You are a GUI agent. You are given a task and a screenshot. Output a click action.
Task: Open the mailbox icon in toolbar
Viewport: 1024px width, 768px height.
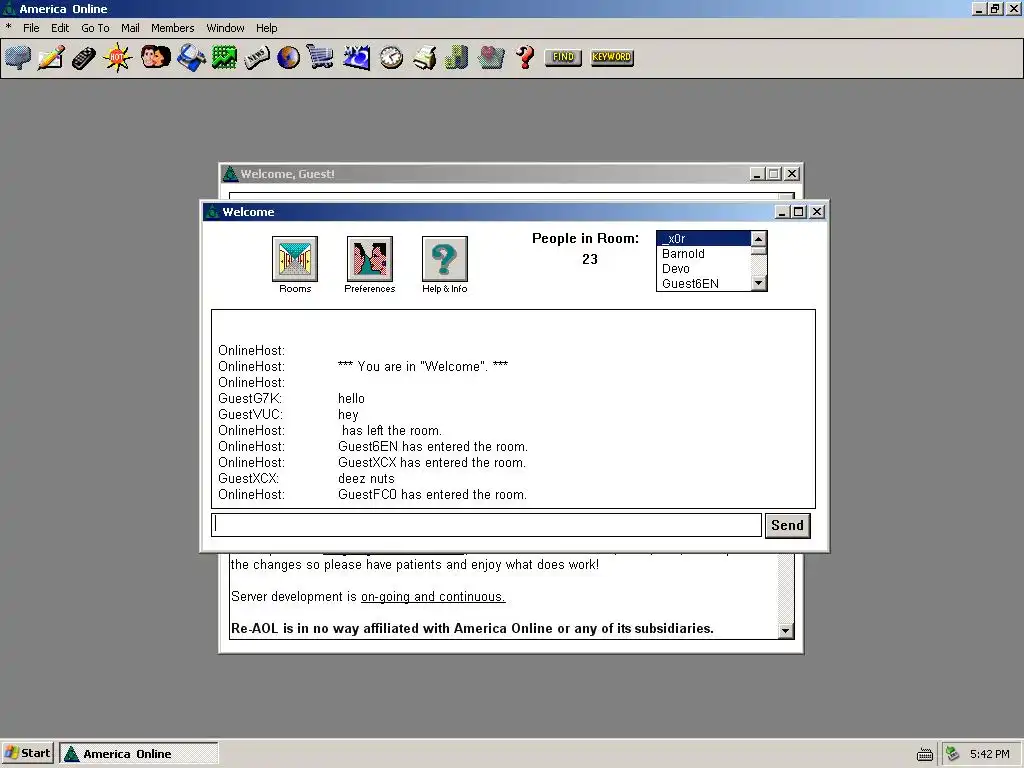click(x=18, y=57)
